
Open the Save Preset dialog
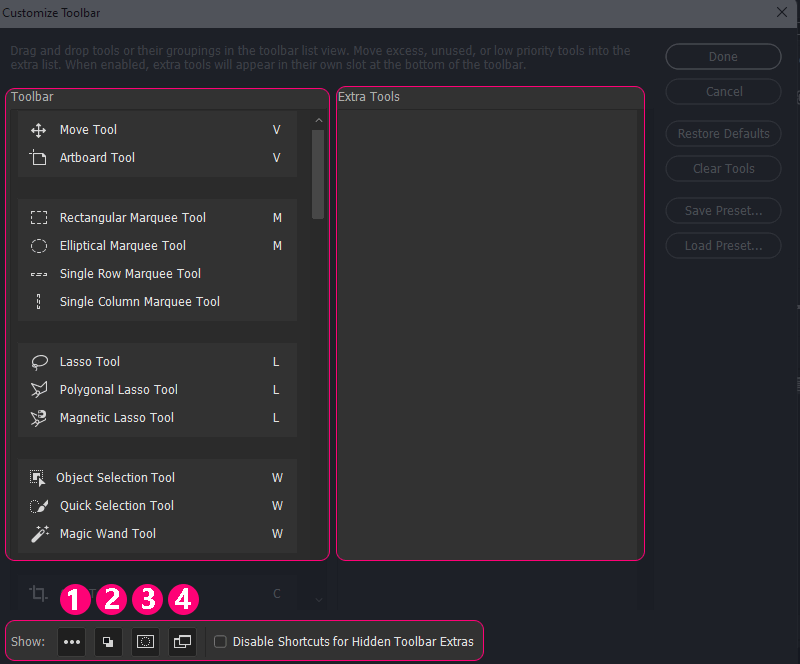[723, 211]
